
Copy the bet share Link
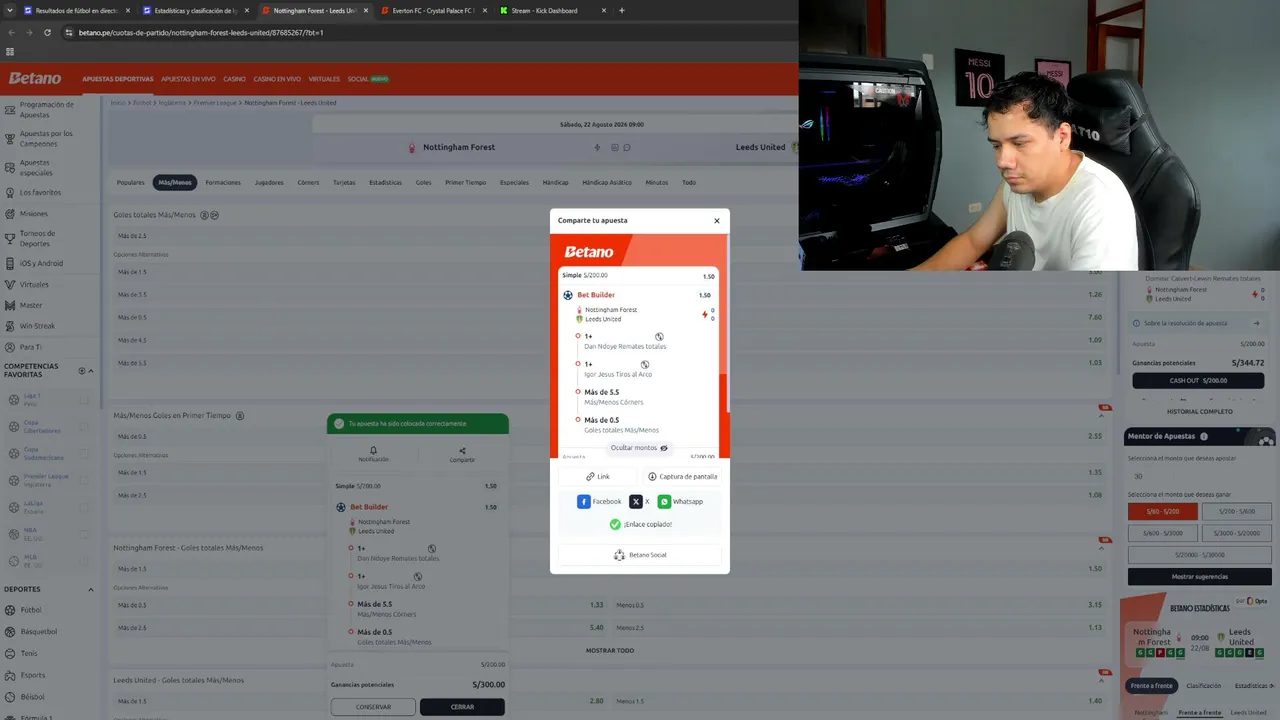click(598, 477)
